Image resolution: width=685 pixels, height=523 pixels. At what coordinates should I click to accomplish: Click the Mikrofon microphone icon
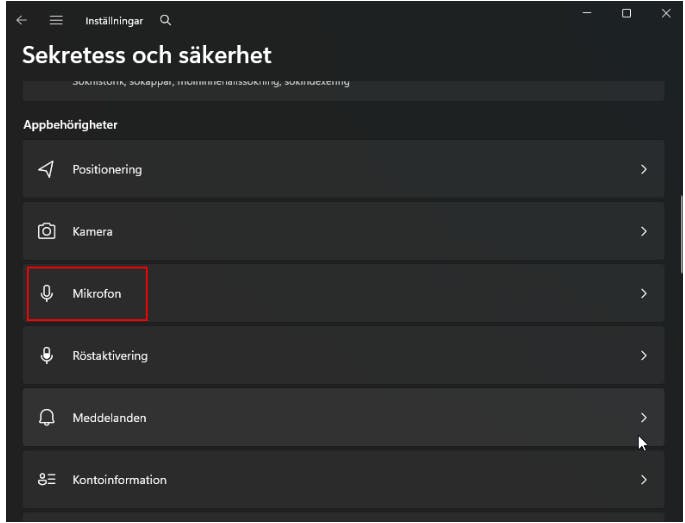[46, 294]
